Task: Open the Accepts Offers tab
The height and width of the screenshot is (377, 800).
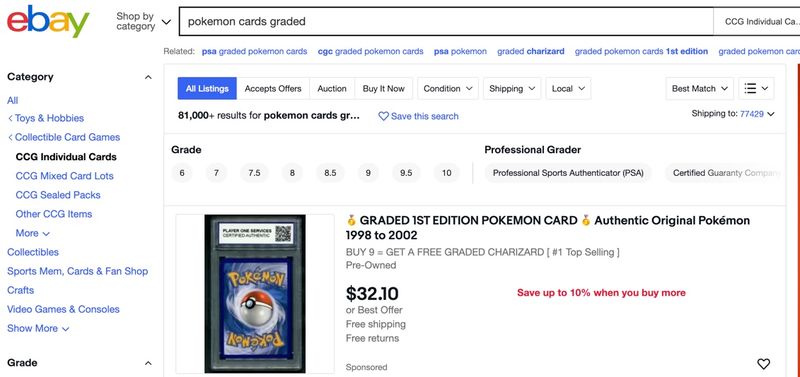Action: pos(273,88)
